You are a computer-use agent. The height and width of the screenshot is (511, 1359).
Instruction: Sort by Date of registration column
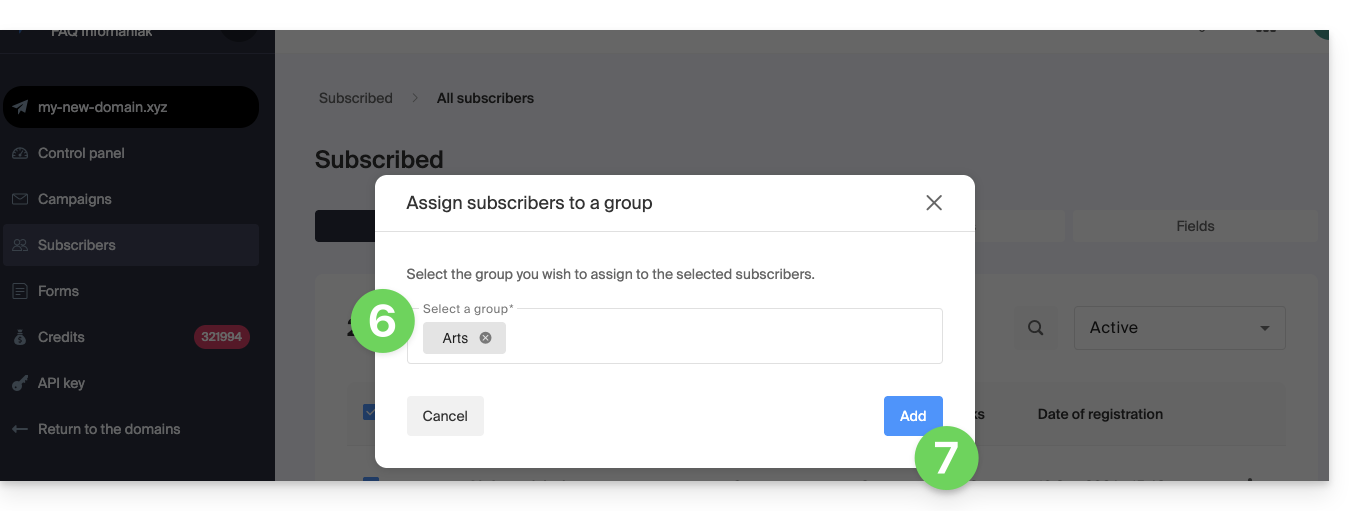click(1100, 414)
